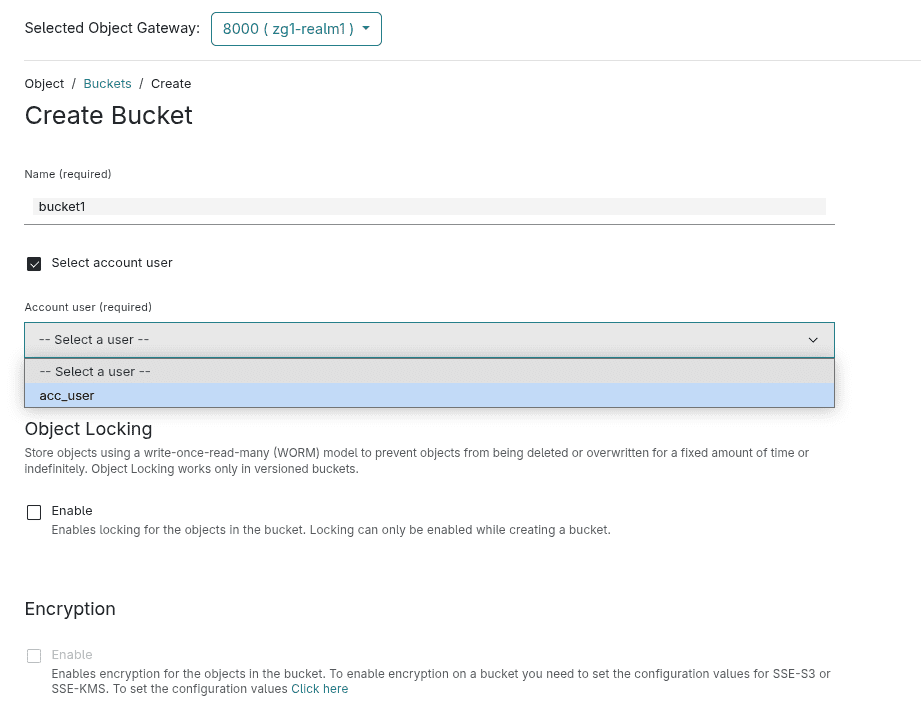This screenshot has height=725, width=921.
Task: Click the WORM model description text
Action: tap(417, 460)
